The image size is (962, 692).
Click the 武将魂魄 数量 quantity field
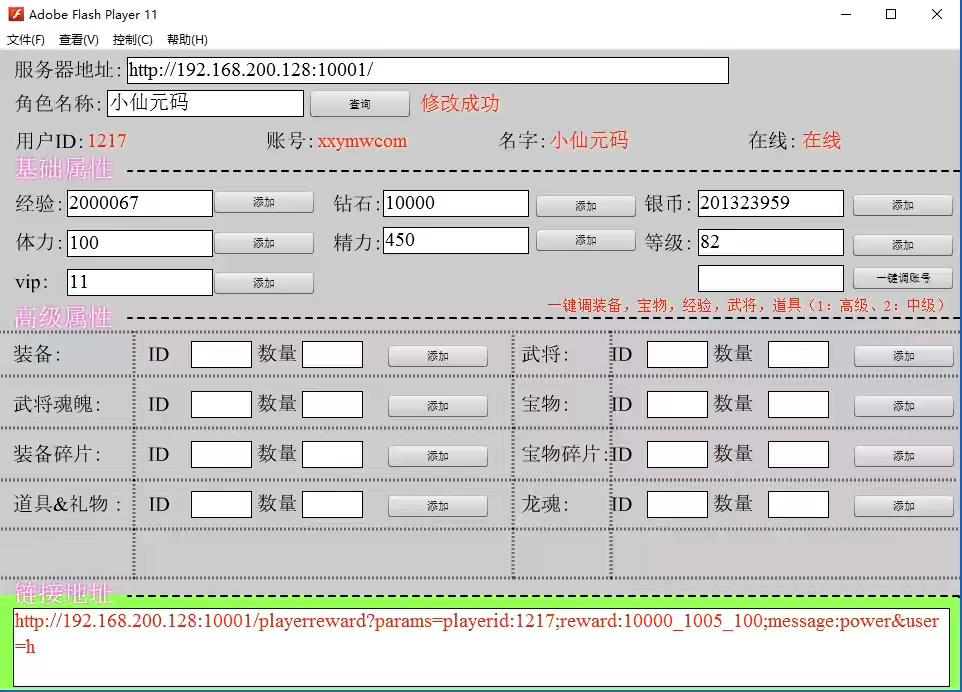coord(333,405)
